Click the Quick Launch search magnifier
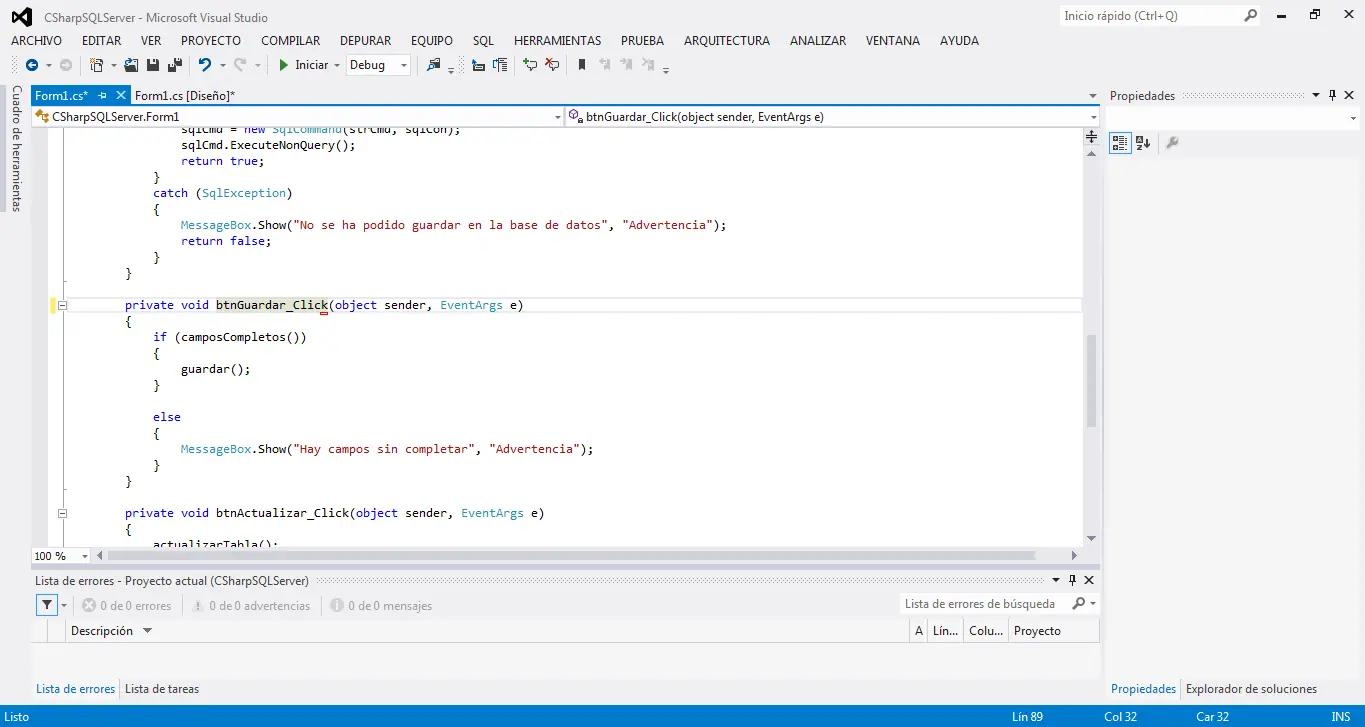Screen dimensions: 1365x727 point(1250,16)
